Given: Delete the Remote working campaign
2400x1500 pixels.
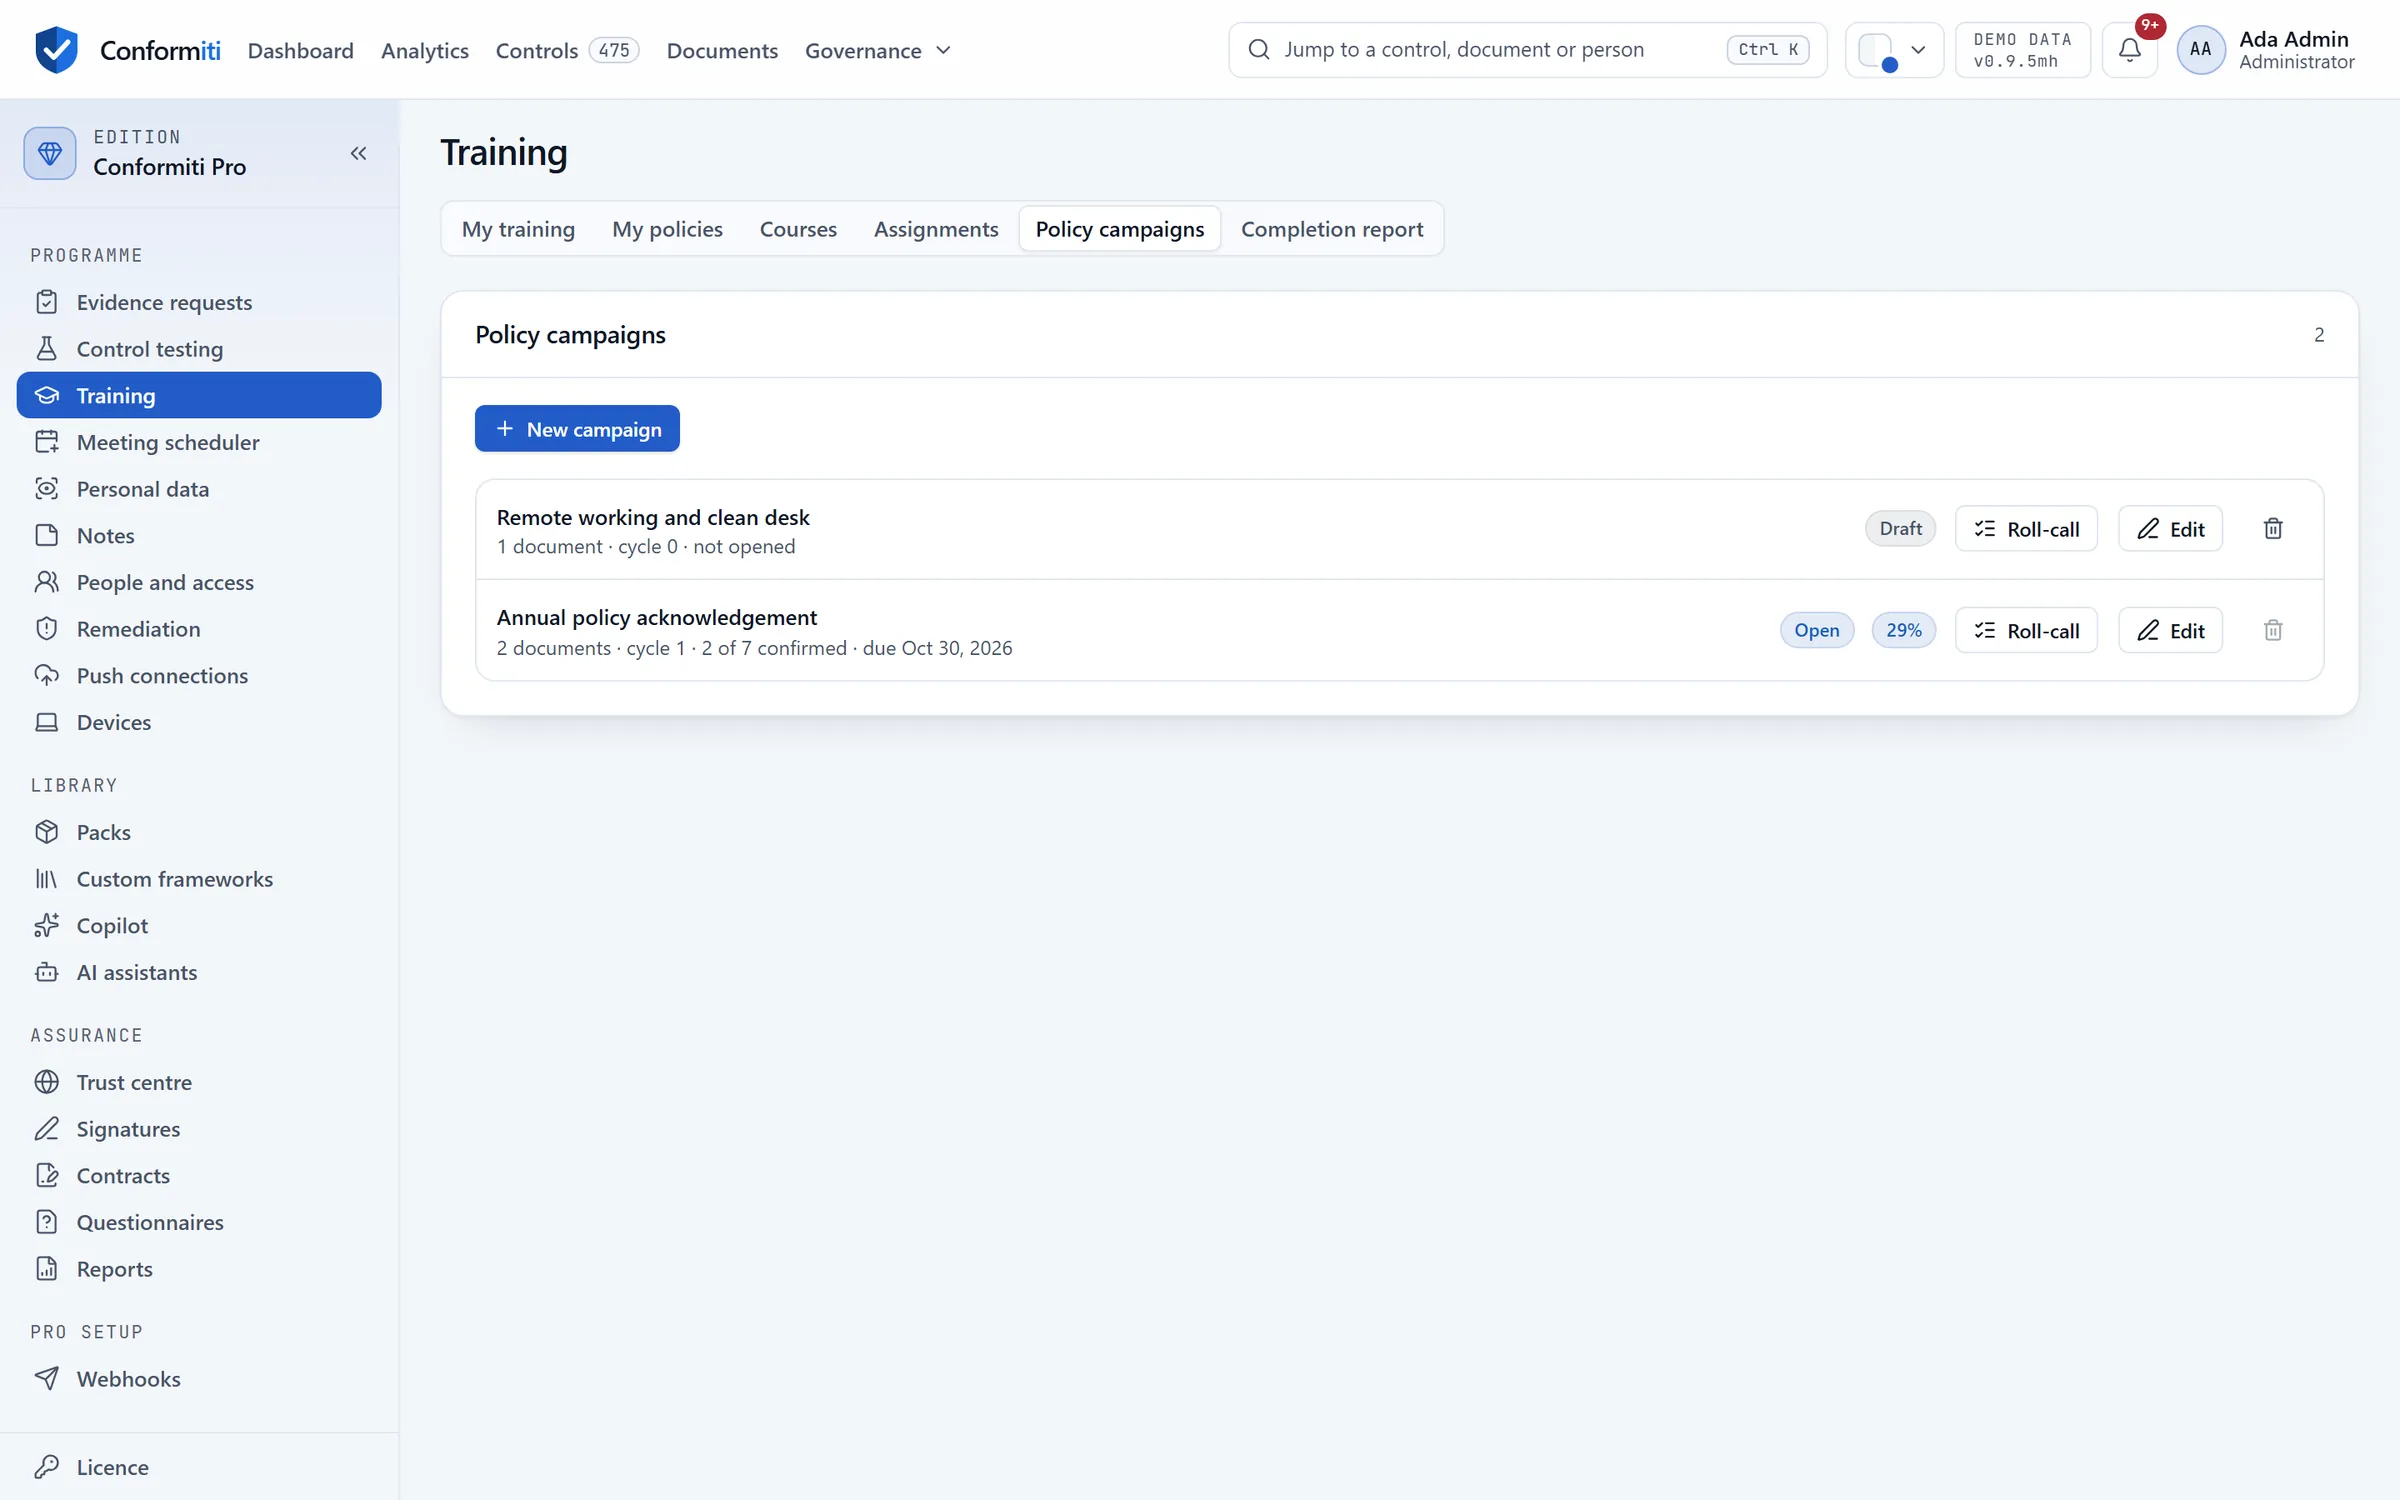Looking at the screenshot, I should [x=2273, y=529].
